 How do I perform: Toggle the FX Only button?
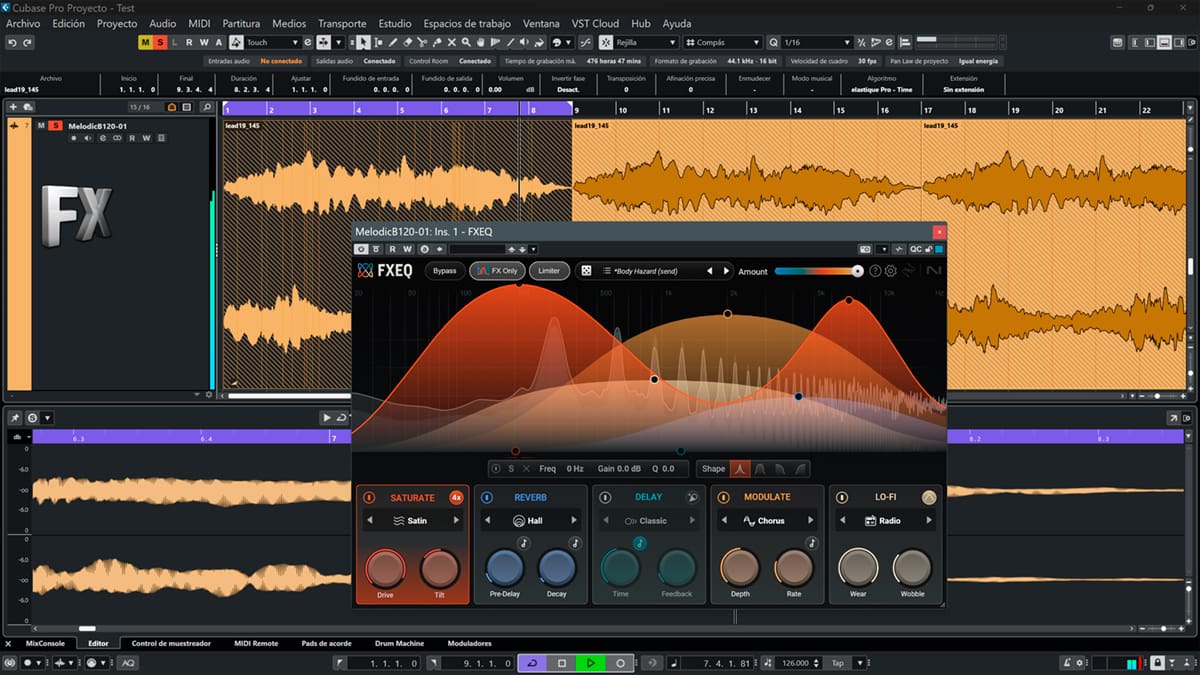497,271
